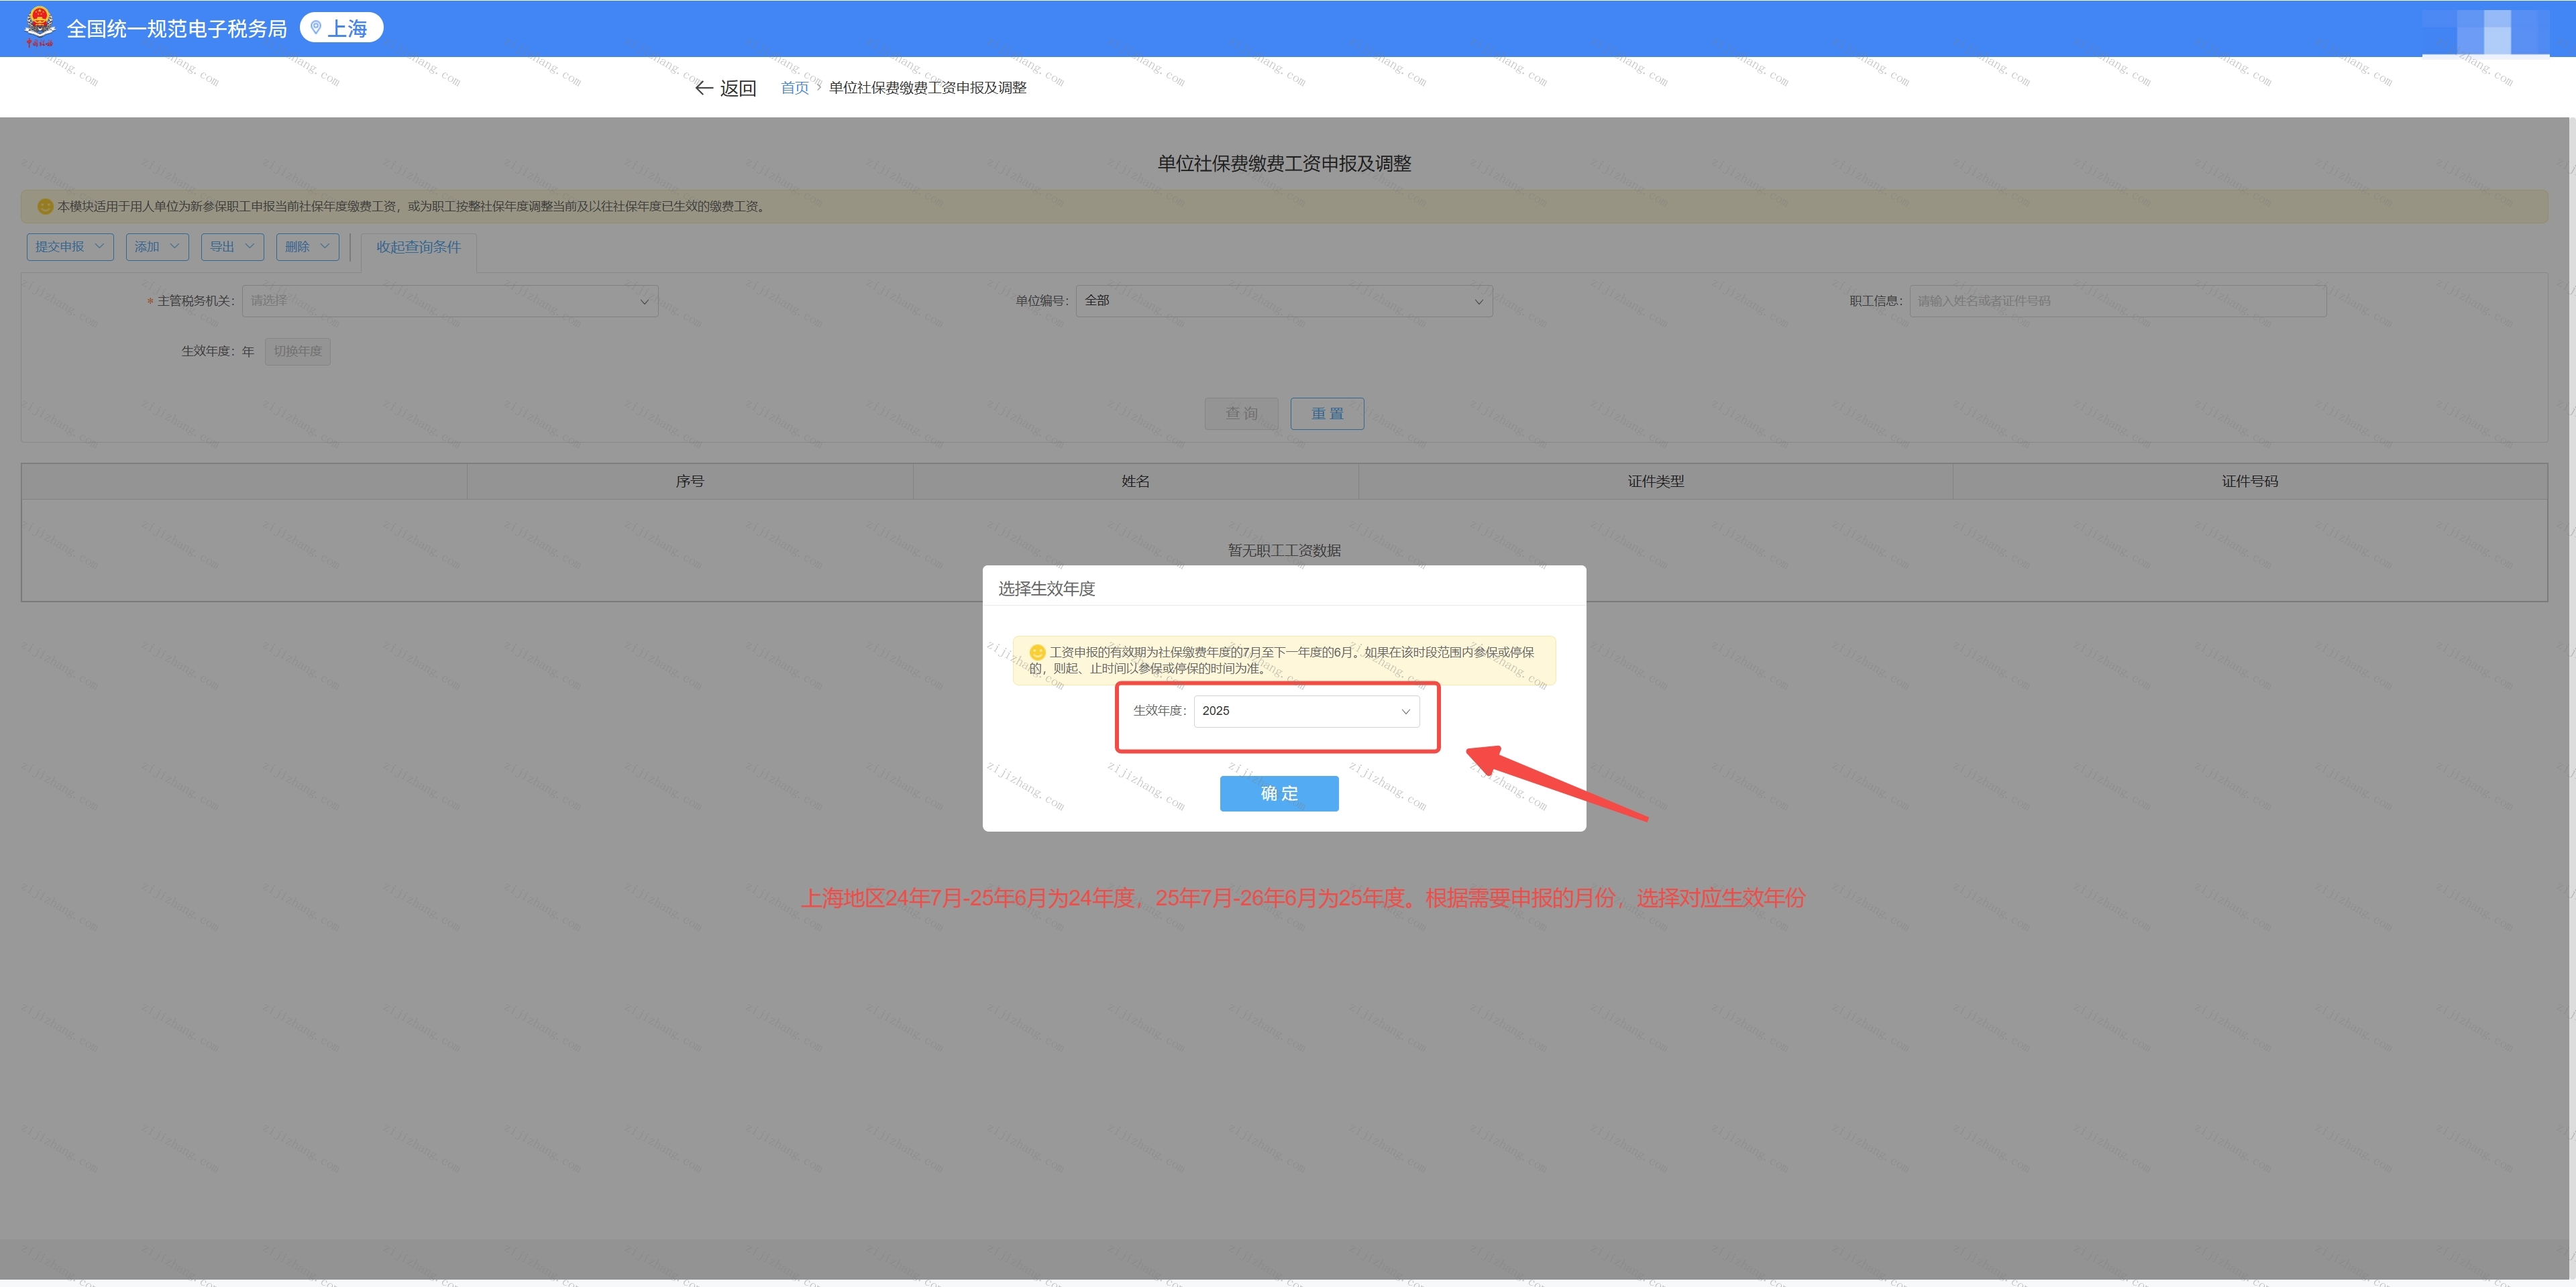Select the 收起查询条件 tab
This screenshot has width=2576, height=1287.
[418, 247]
